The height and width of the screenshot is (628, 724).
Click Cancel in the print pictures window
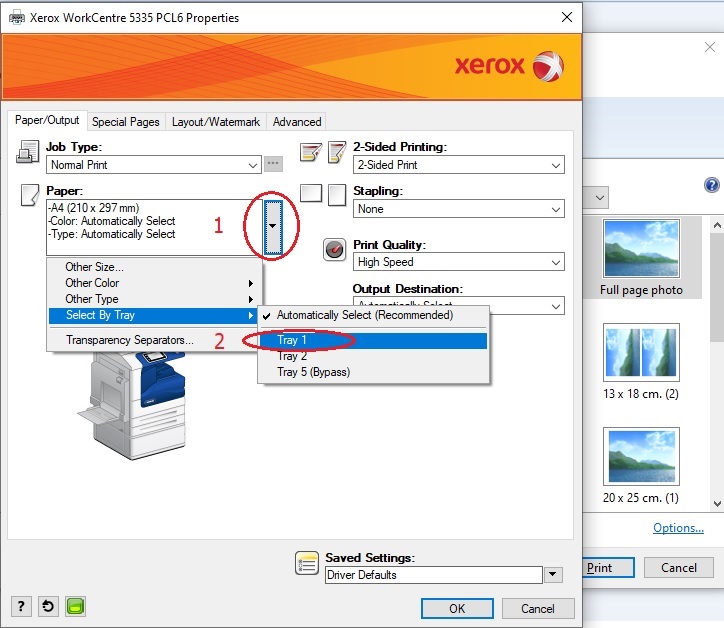(679, 568)
